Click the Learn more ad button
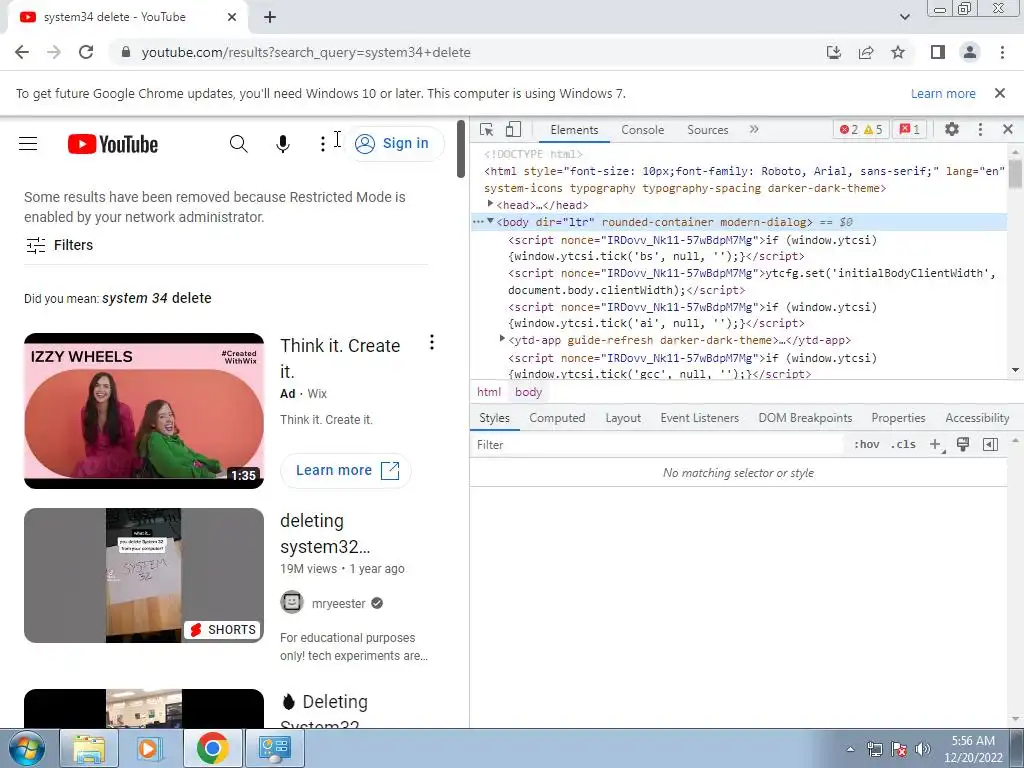The width and height of the screenshot is (1024, 768). 346,470
